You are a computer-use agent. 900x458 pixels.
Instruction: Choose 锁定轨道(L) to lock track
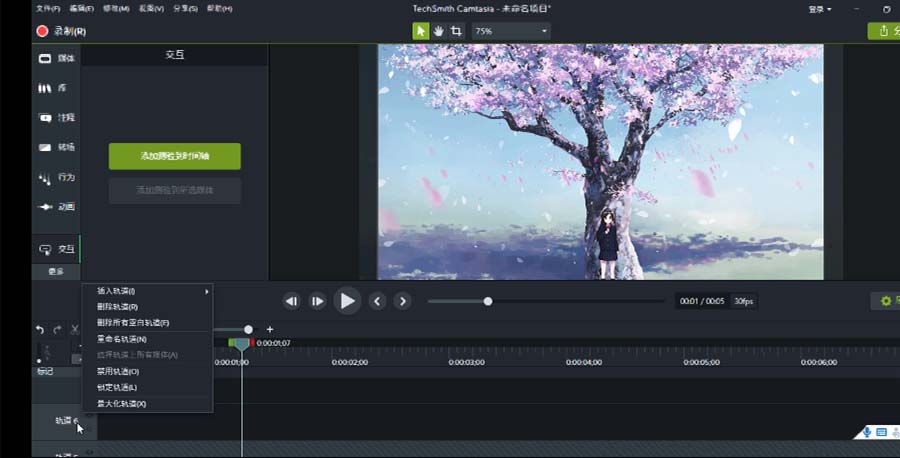point(148,387)
